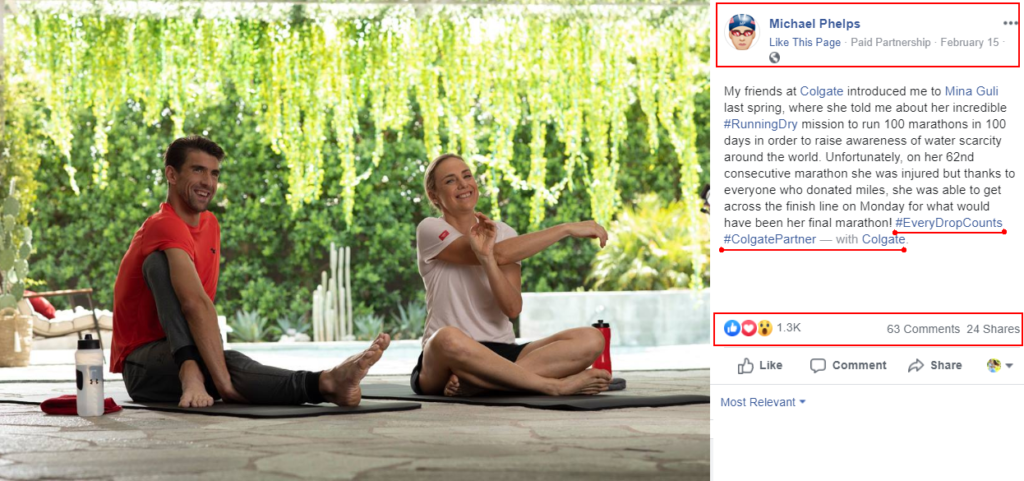The height and width of the screenshot is (481, 1024).
Task: Share the post with the Share button
Action: 935,365
